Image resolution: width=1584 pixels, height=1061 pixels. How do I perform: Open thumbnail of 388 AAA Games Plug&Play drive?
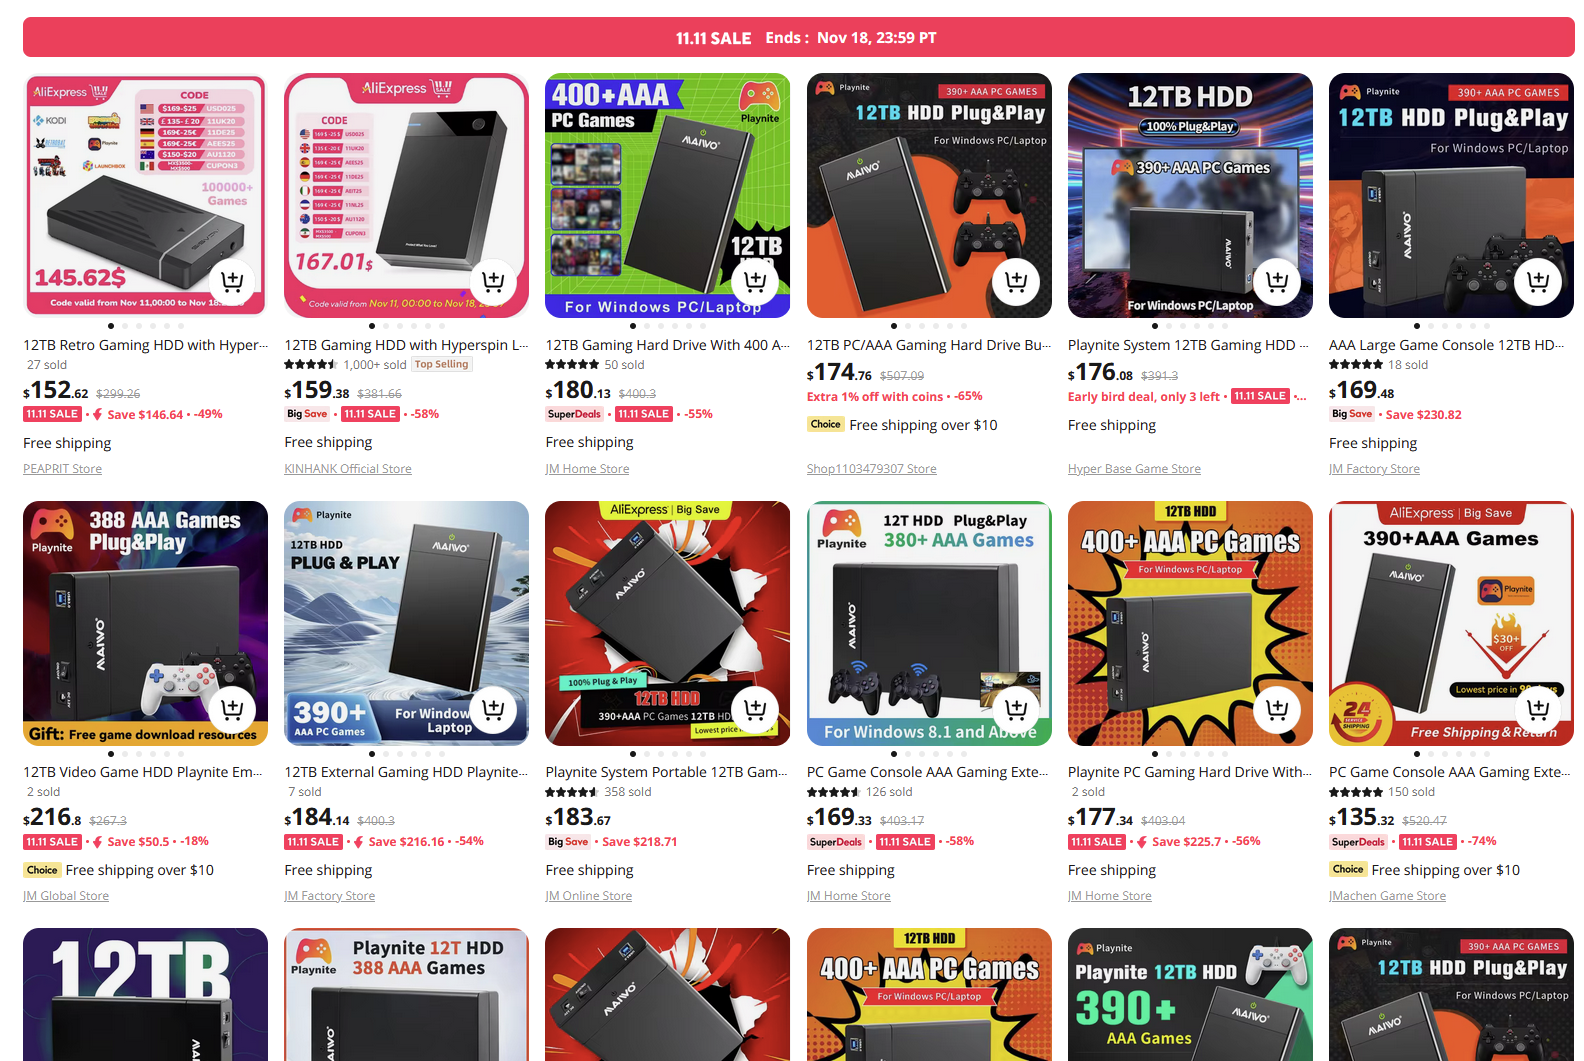point(145,623)
